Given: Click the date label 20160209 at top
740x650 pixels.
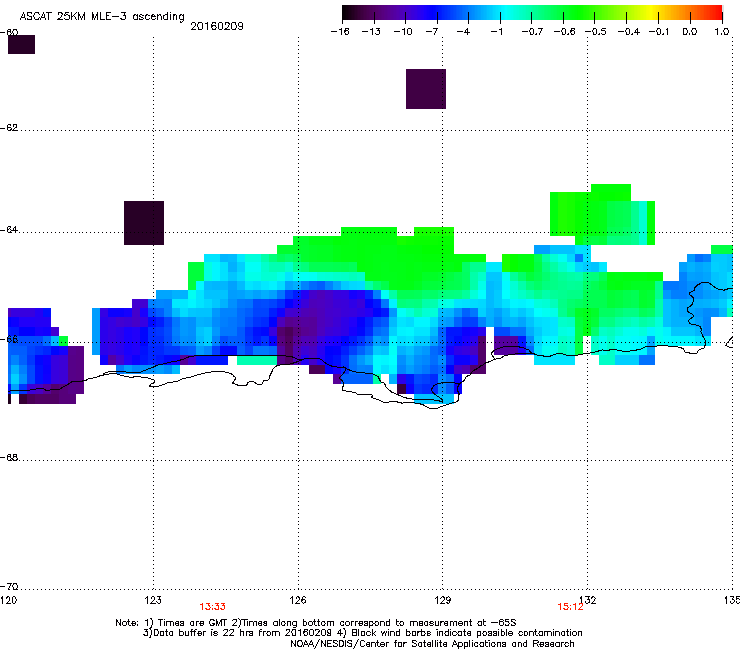Looking at the screenshot, I should (217, 26).
